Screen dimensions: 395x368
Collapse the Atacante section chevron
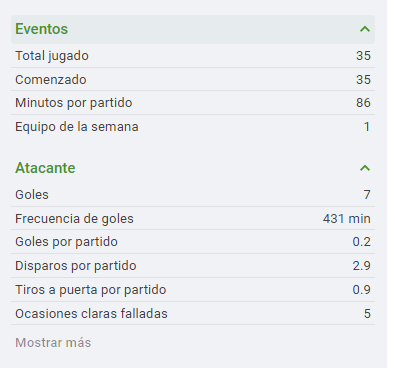coord(365,168)
